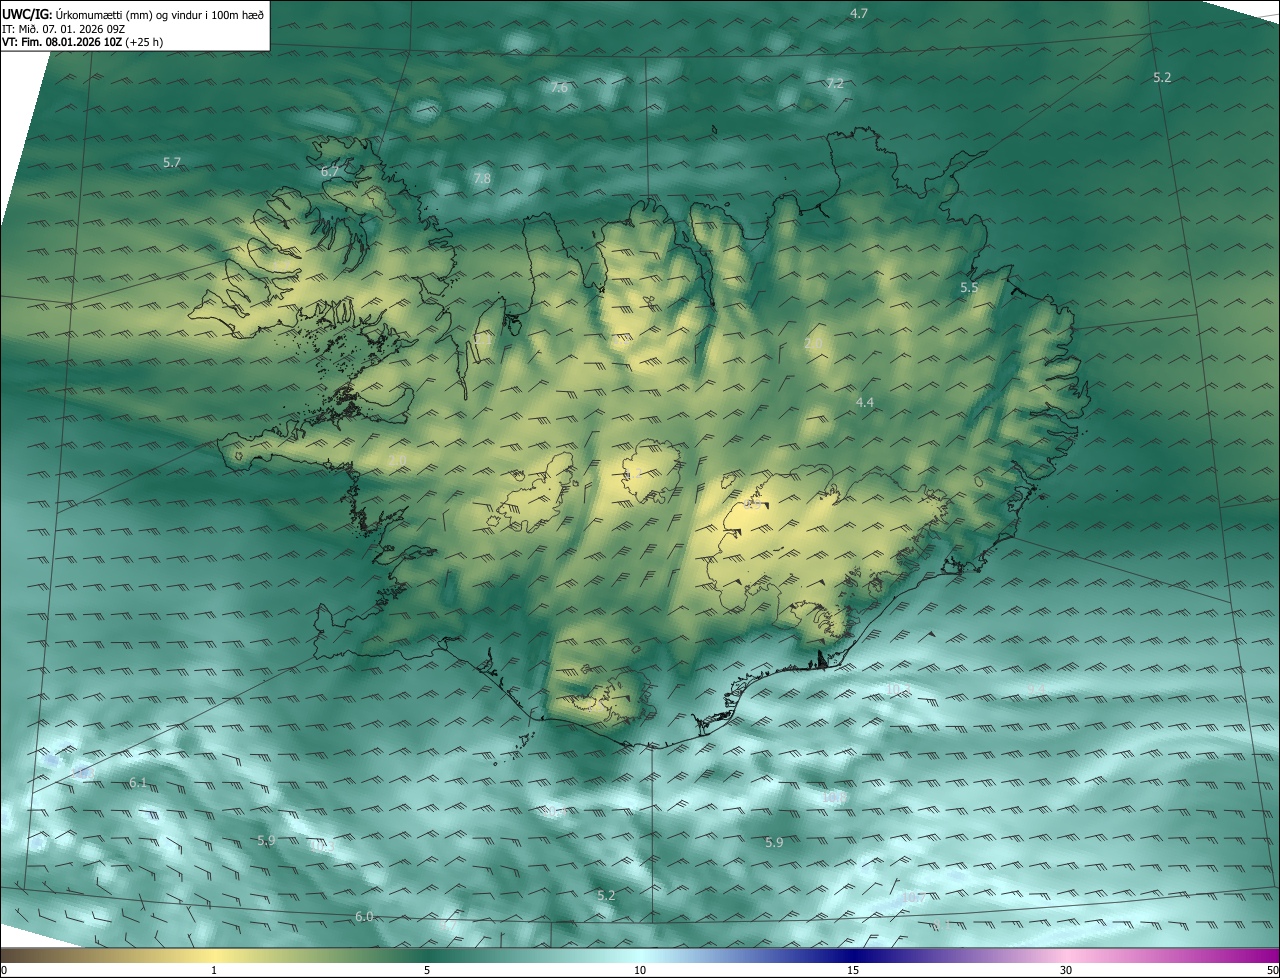1280x978 pixels.
Task: Click the colorbar tick label 30
Action: [1066, 970]
